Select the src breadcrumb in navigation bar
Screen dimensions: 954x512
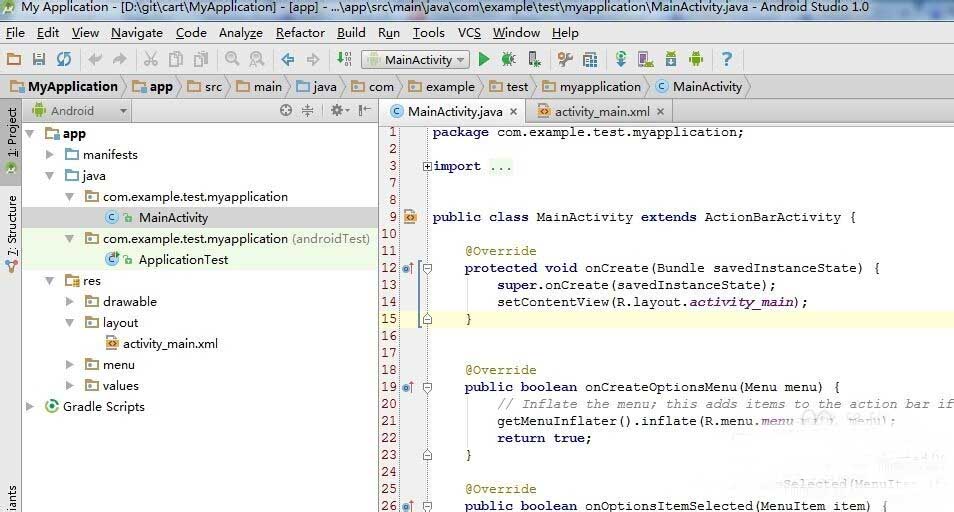pyautogui.click(x=206, y=87)
